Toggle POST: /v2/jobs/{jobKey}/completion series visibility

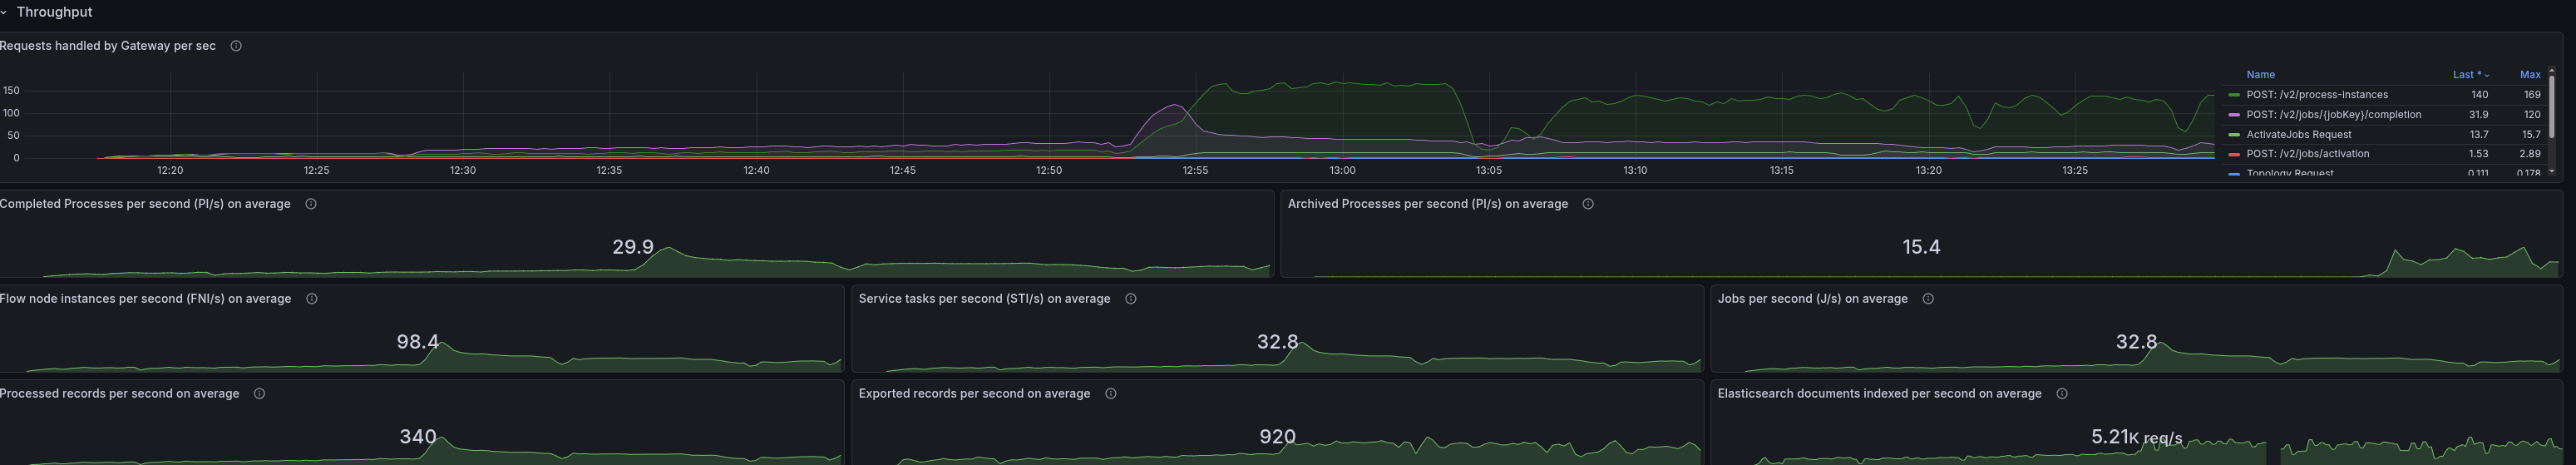pyautogui.click(x=2333, y=115)
